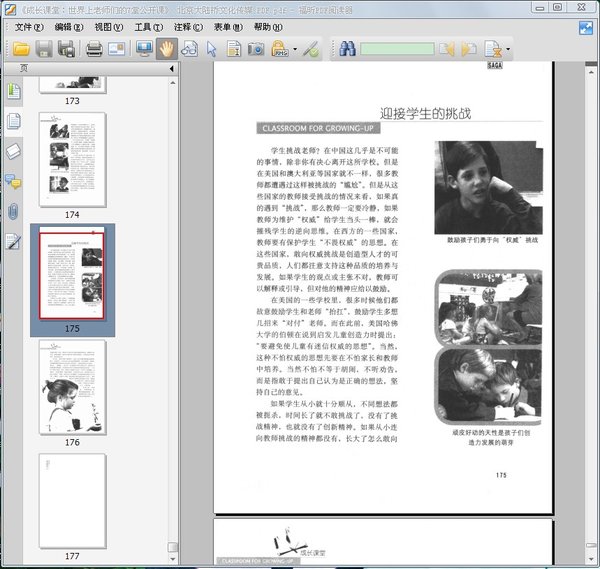Click the binoculars search icon
The height and width of the screenshot is (569, 600).
347,48
